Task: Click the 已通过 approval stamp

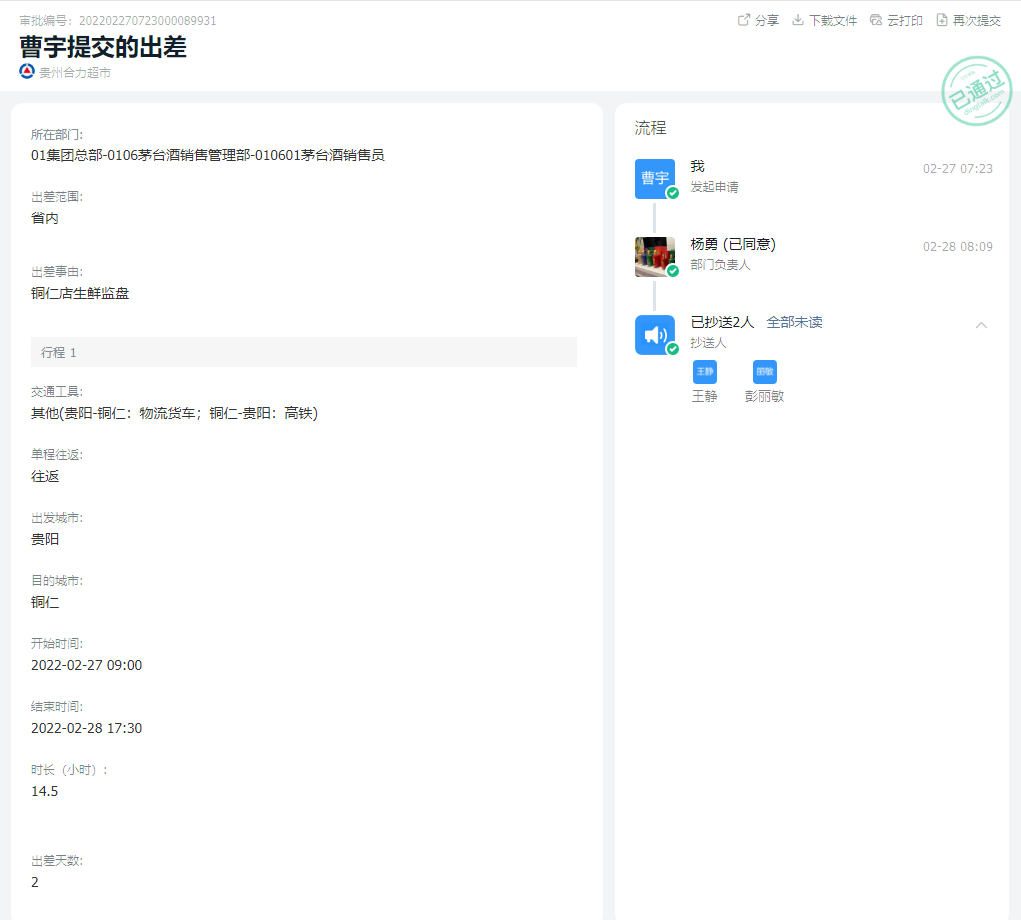Action: tap(976, 91)
